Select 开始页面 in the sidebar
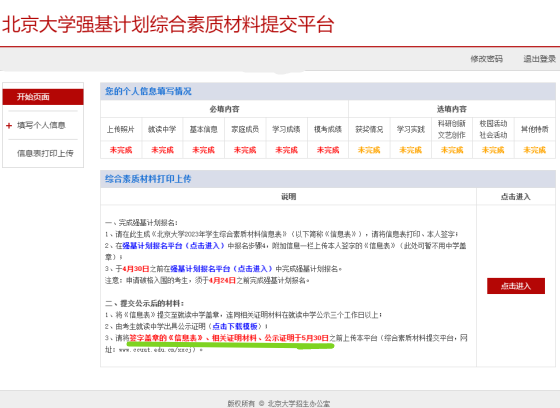Viewport: 560px width, 408px height. pos(43,97)
